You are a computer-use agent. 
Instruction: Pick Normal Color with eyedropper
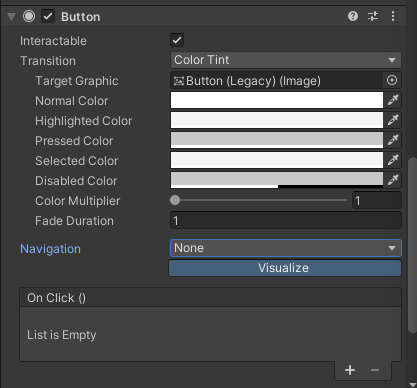393,100
